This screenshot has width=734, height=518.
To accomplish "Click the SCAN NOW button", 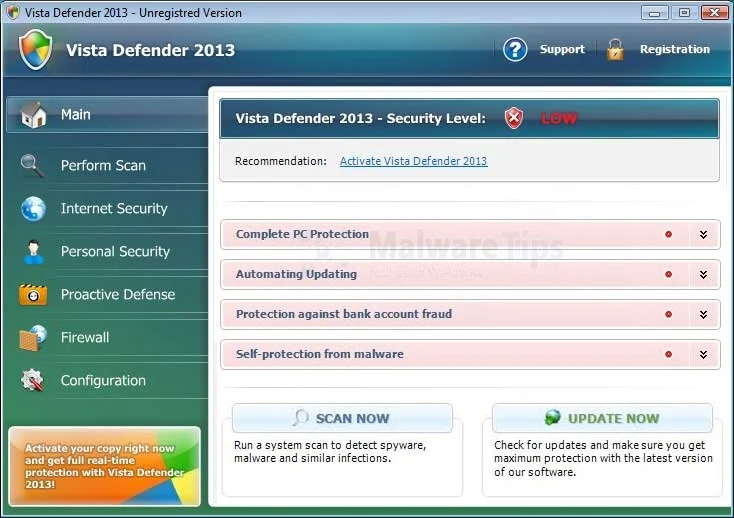I will [342, 418].
